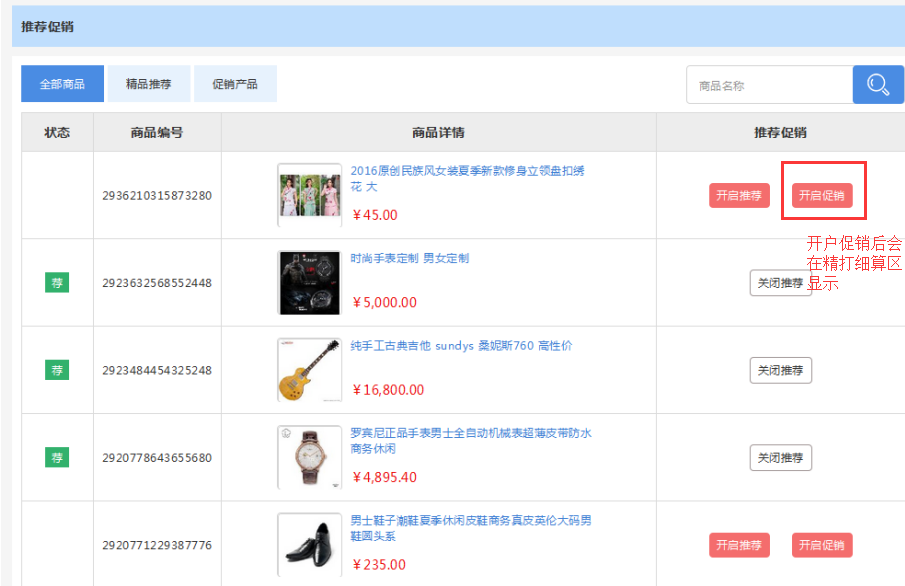Click the black watch product thumbnail
The image size is (905, 586).
click(x=310, y=283)
